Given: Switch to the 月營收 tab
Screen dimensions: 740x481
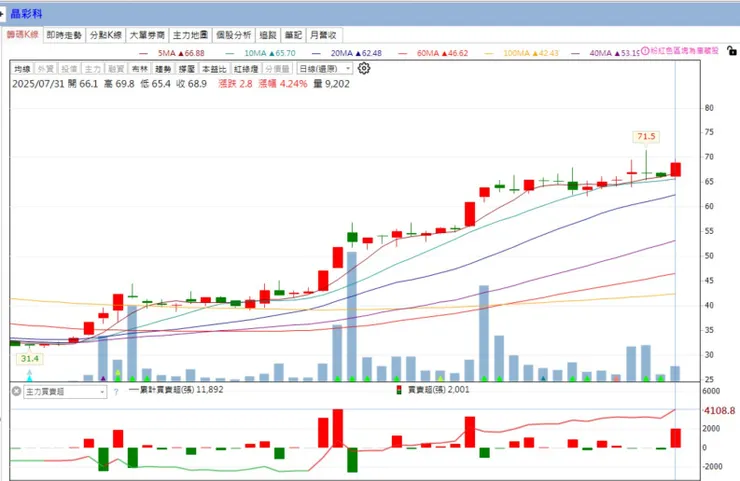Looking at the screenshot, I should click(323, 35).
